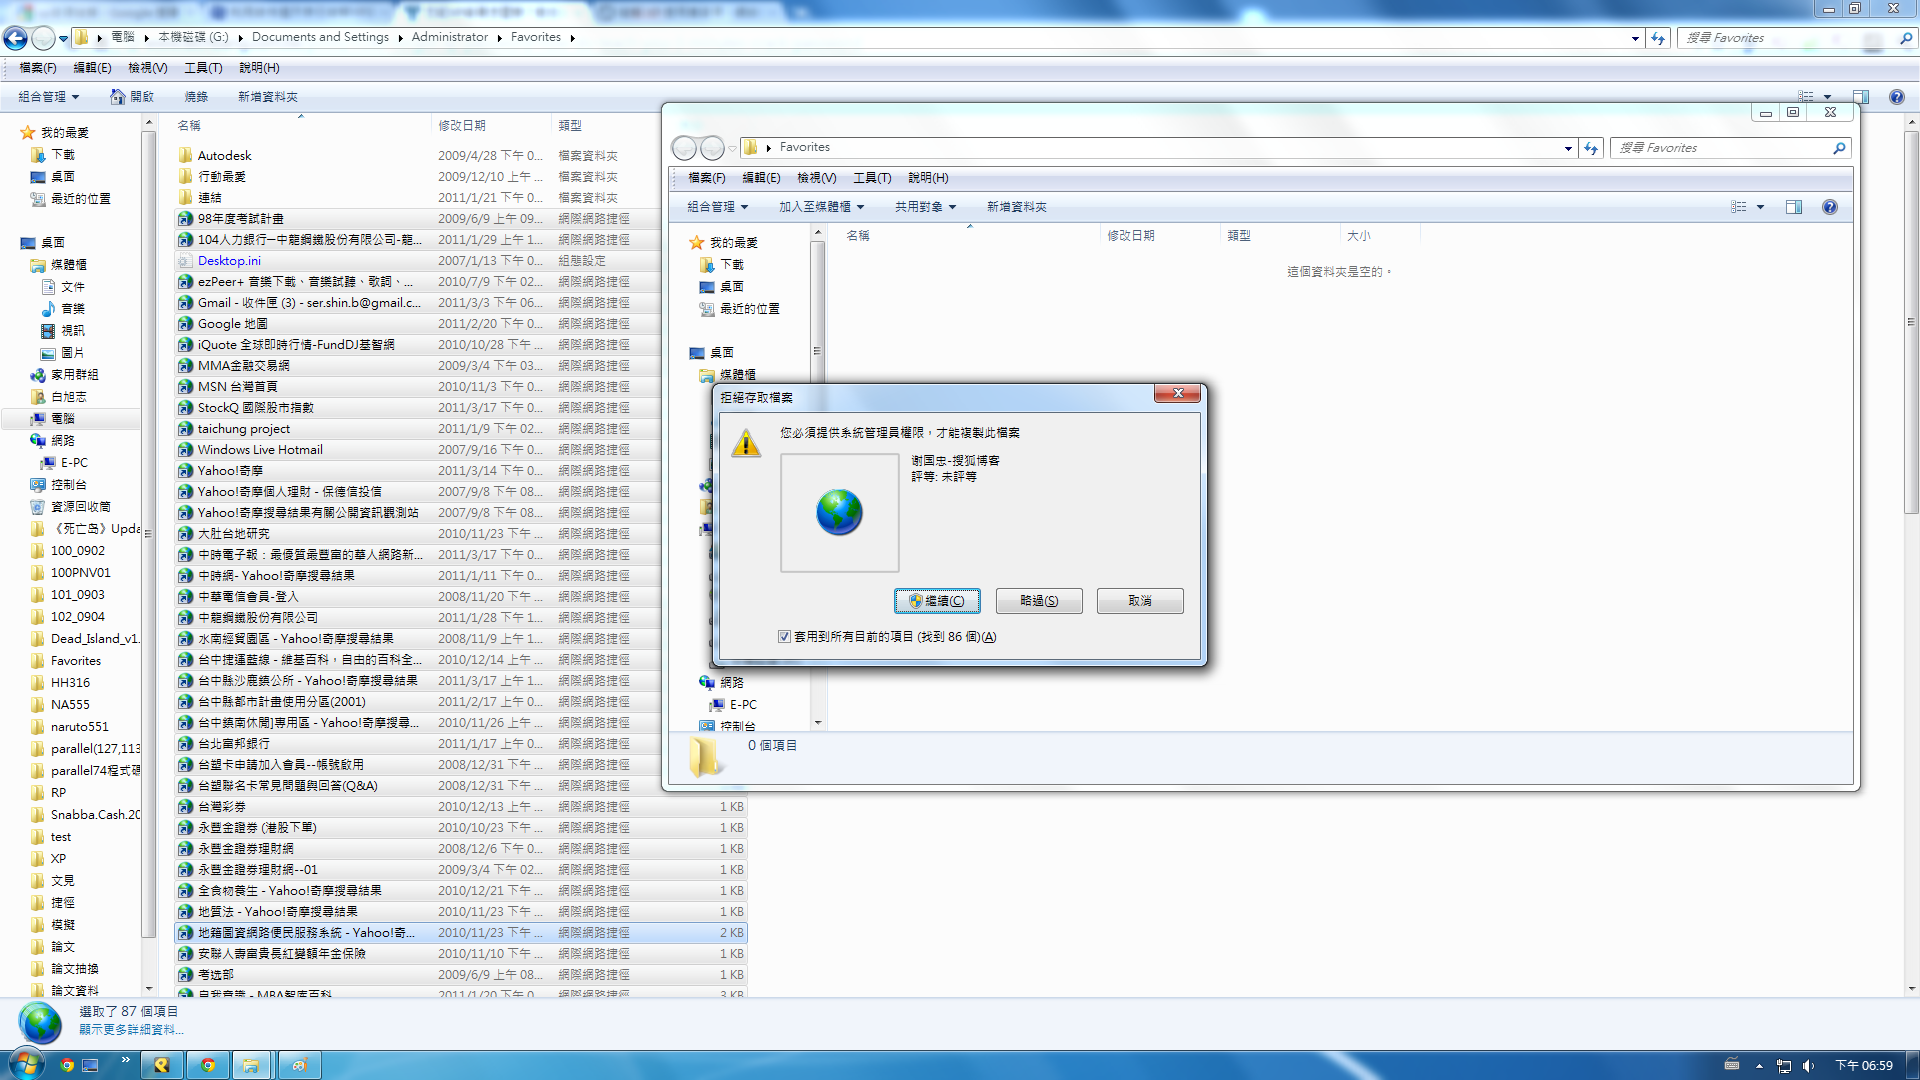
Task: Expand the 組合管理 dropdown in front window
Action: click(717, 207)
